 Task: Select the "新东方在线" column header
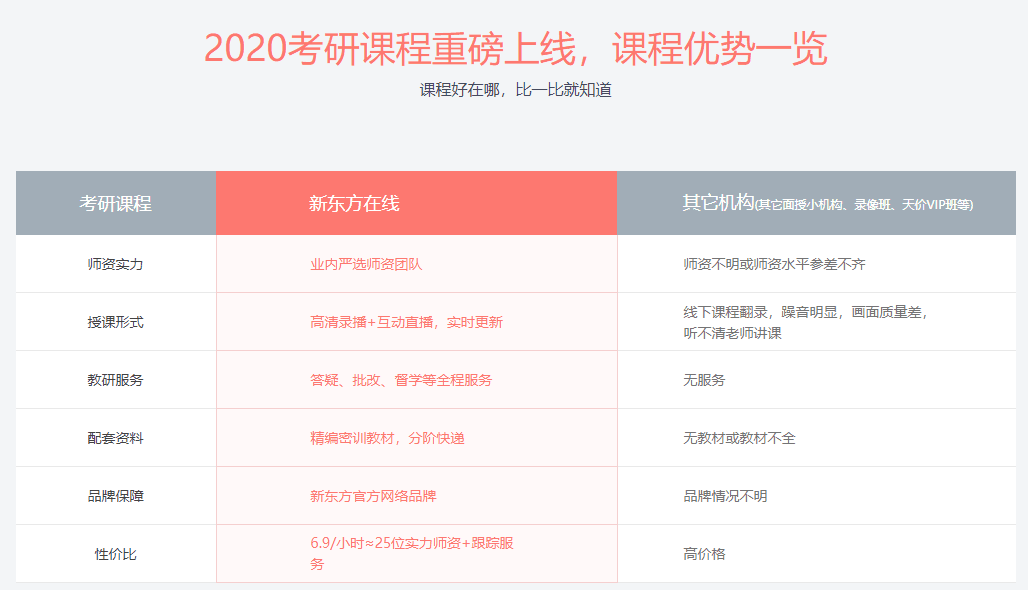click(416, 203)
